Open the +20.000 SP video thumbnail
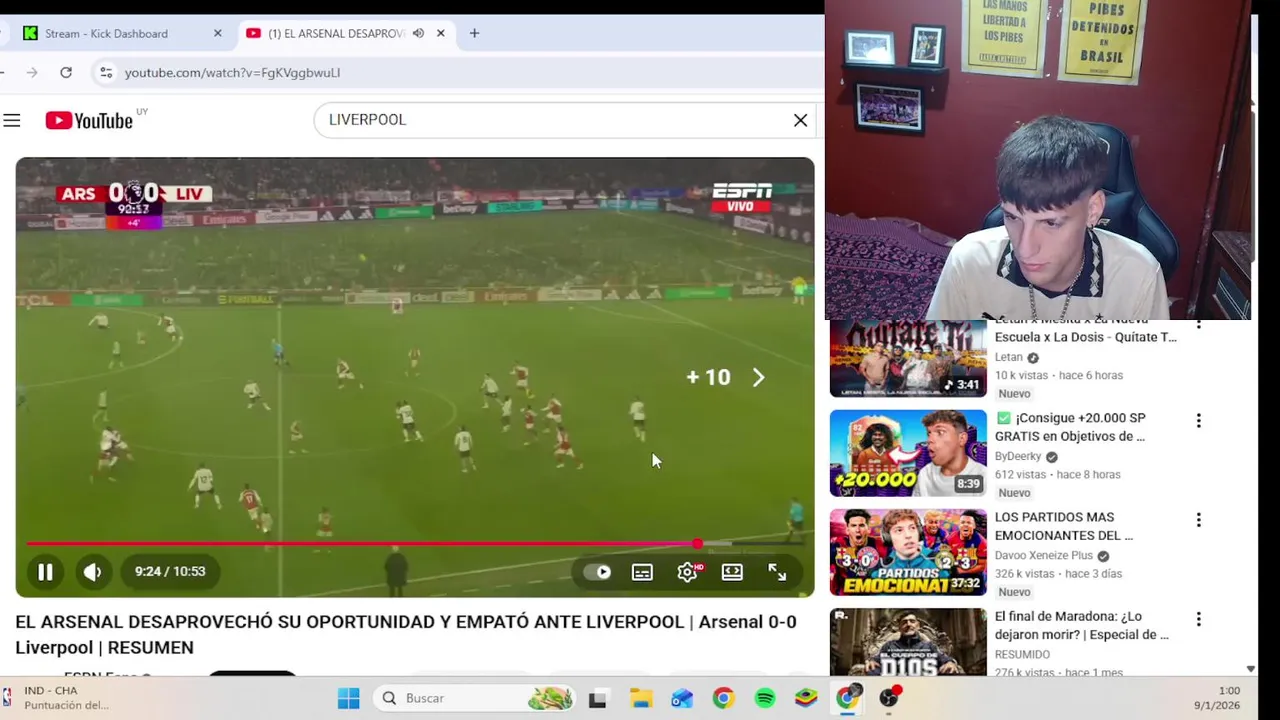 (908, 453)
